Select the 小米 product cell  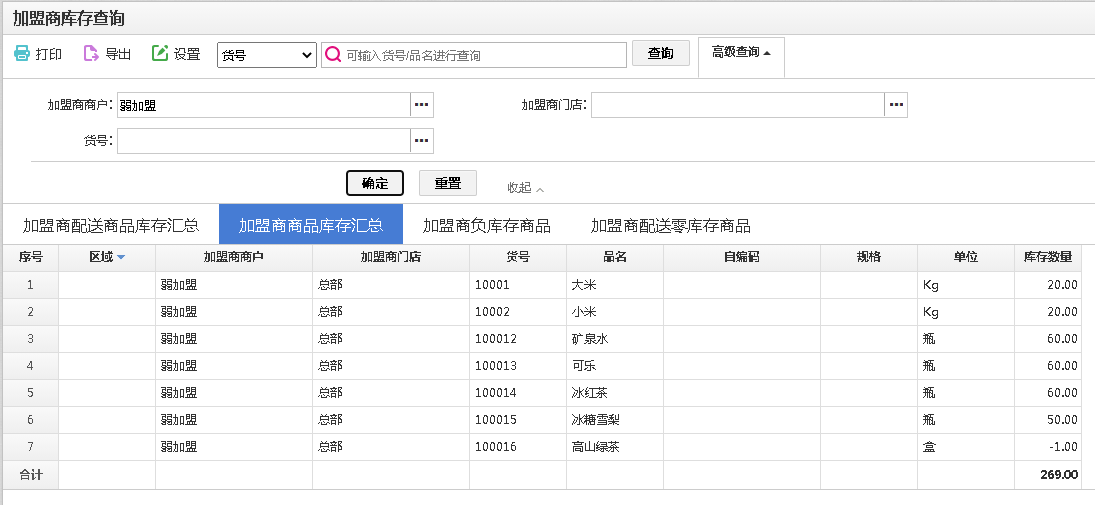click(x=615, y=312)
